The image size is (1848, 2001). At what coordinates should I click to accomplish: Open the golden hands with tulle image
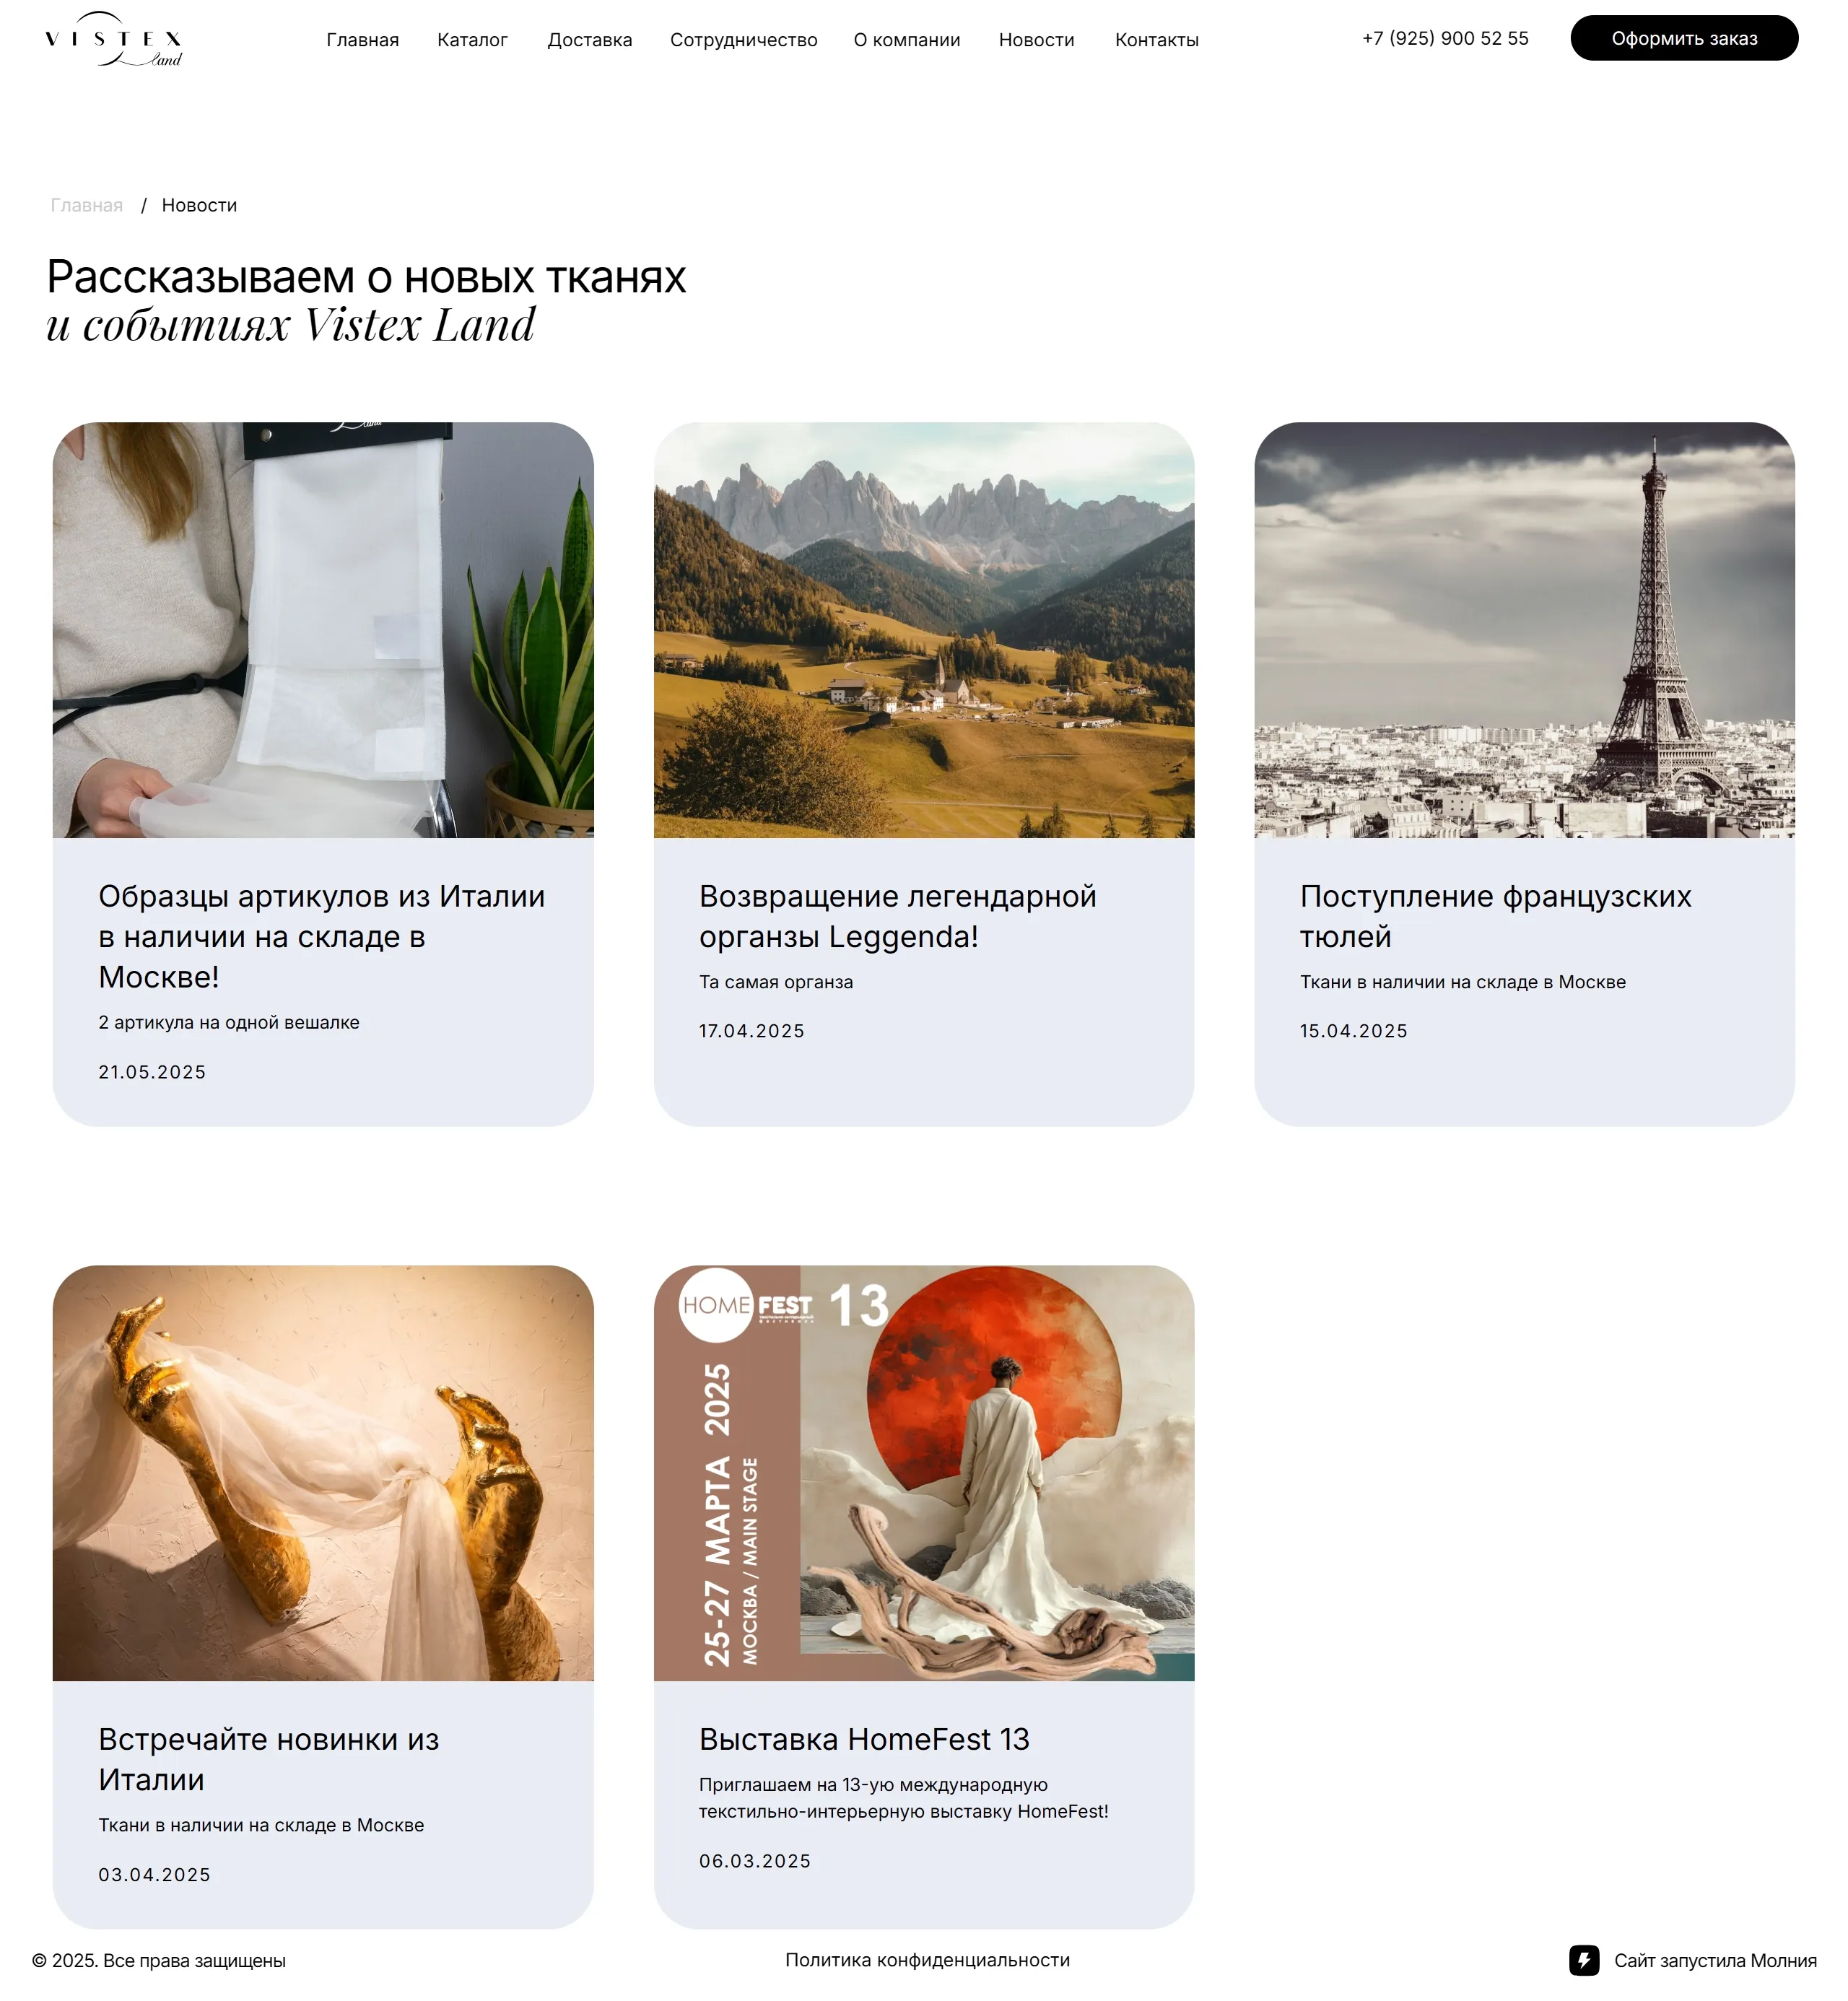pyautogui.click(x=323, y=1473)
